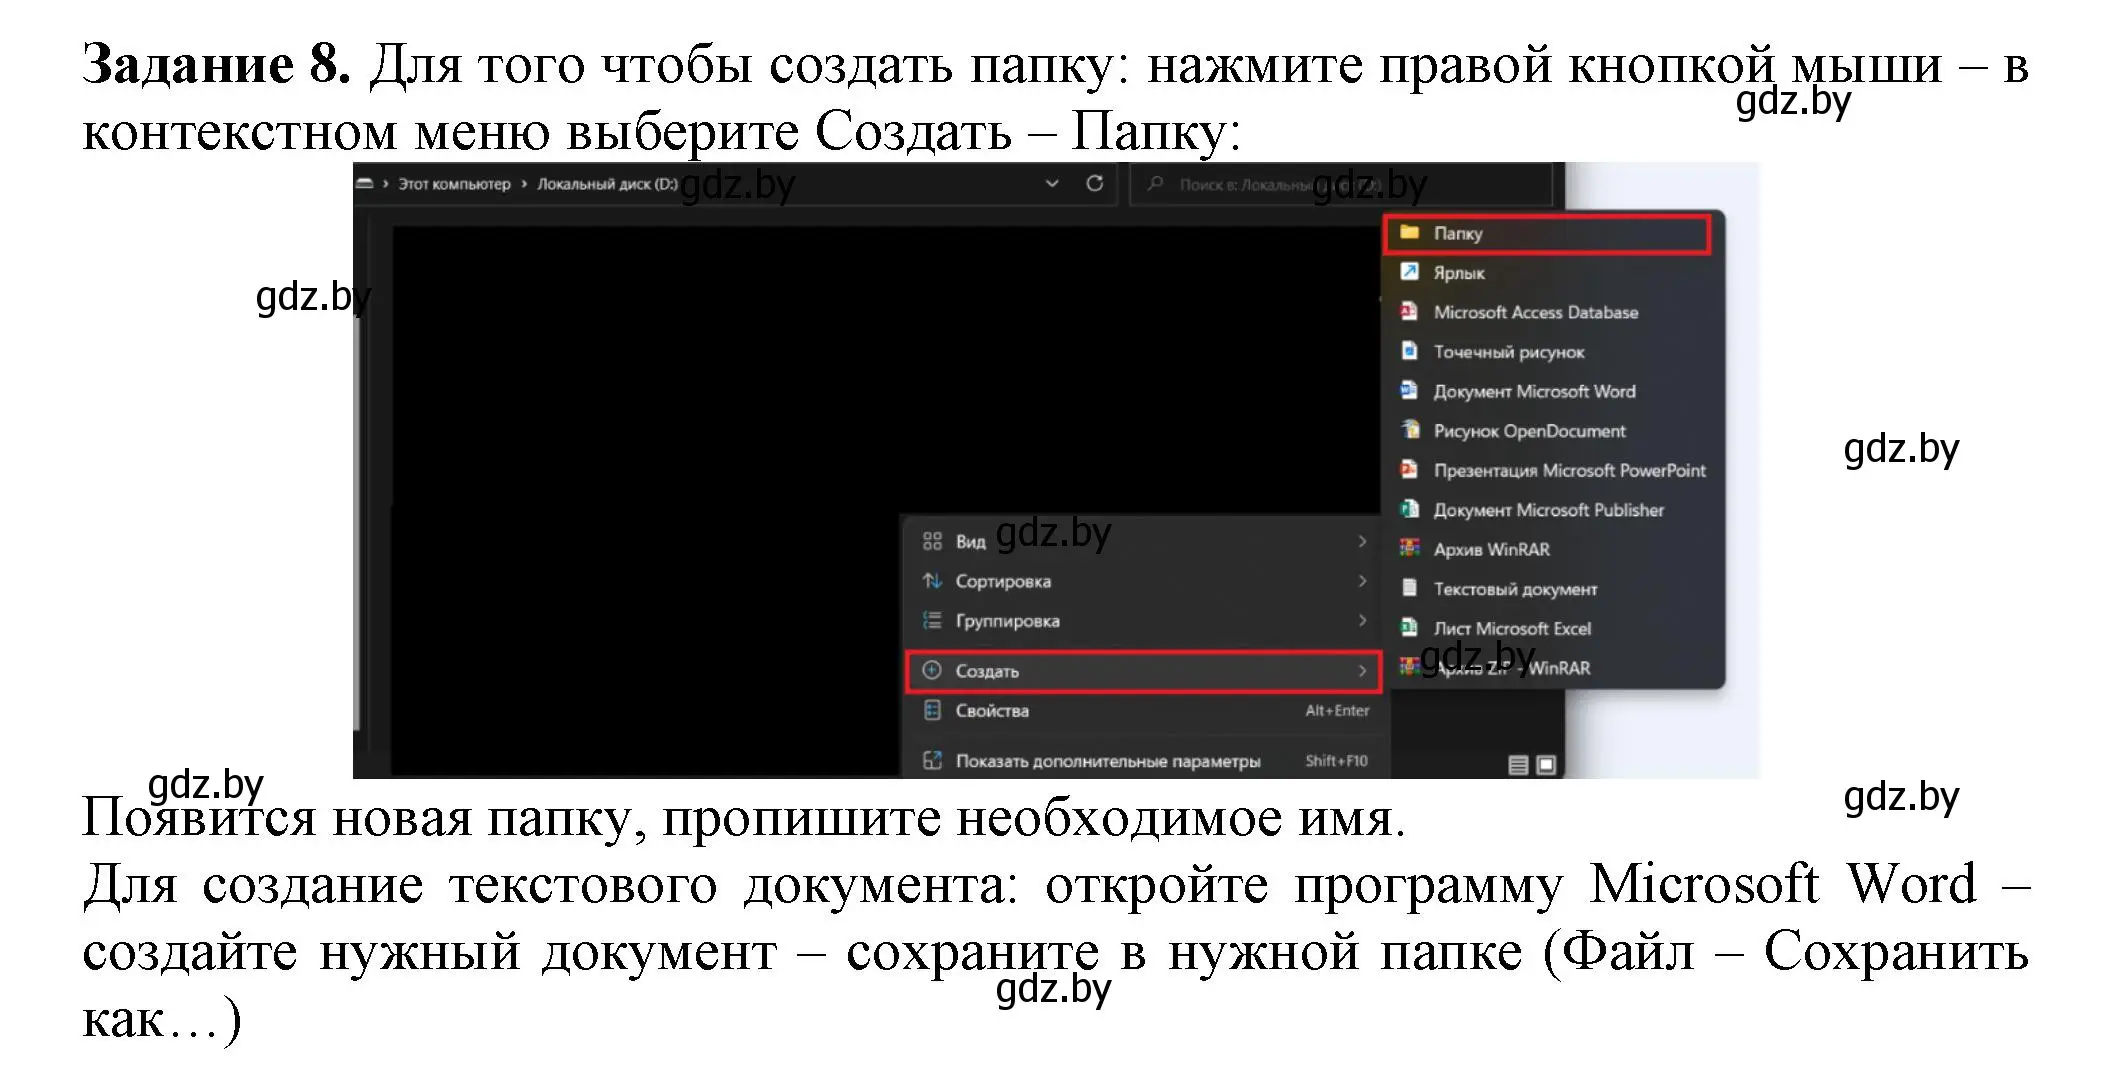
Task: Click the Сортировка arrows icon
Action: [x=932, y=581]
